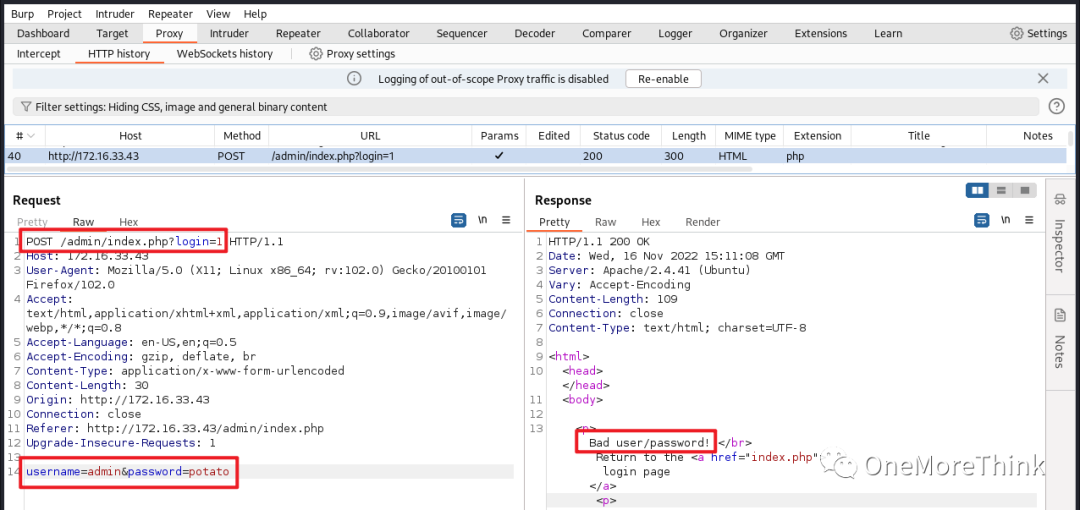The width and height of the screenshot is (1080, 510).
Task: Sort by URL column header
Action: coord(370,136)
